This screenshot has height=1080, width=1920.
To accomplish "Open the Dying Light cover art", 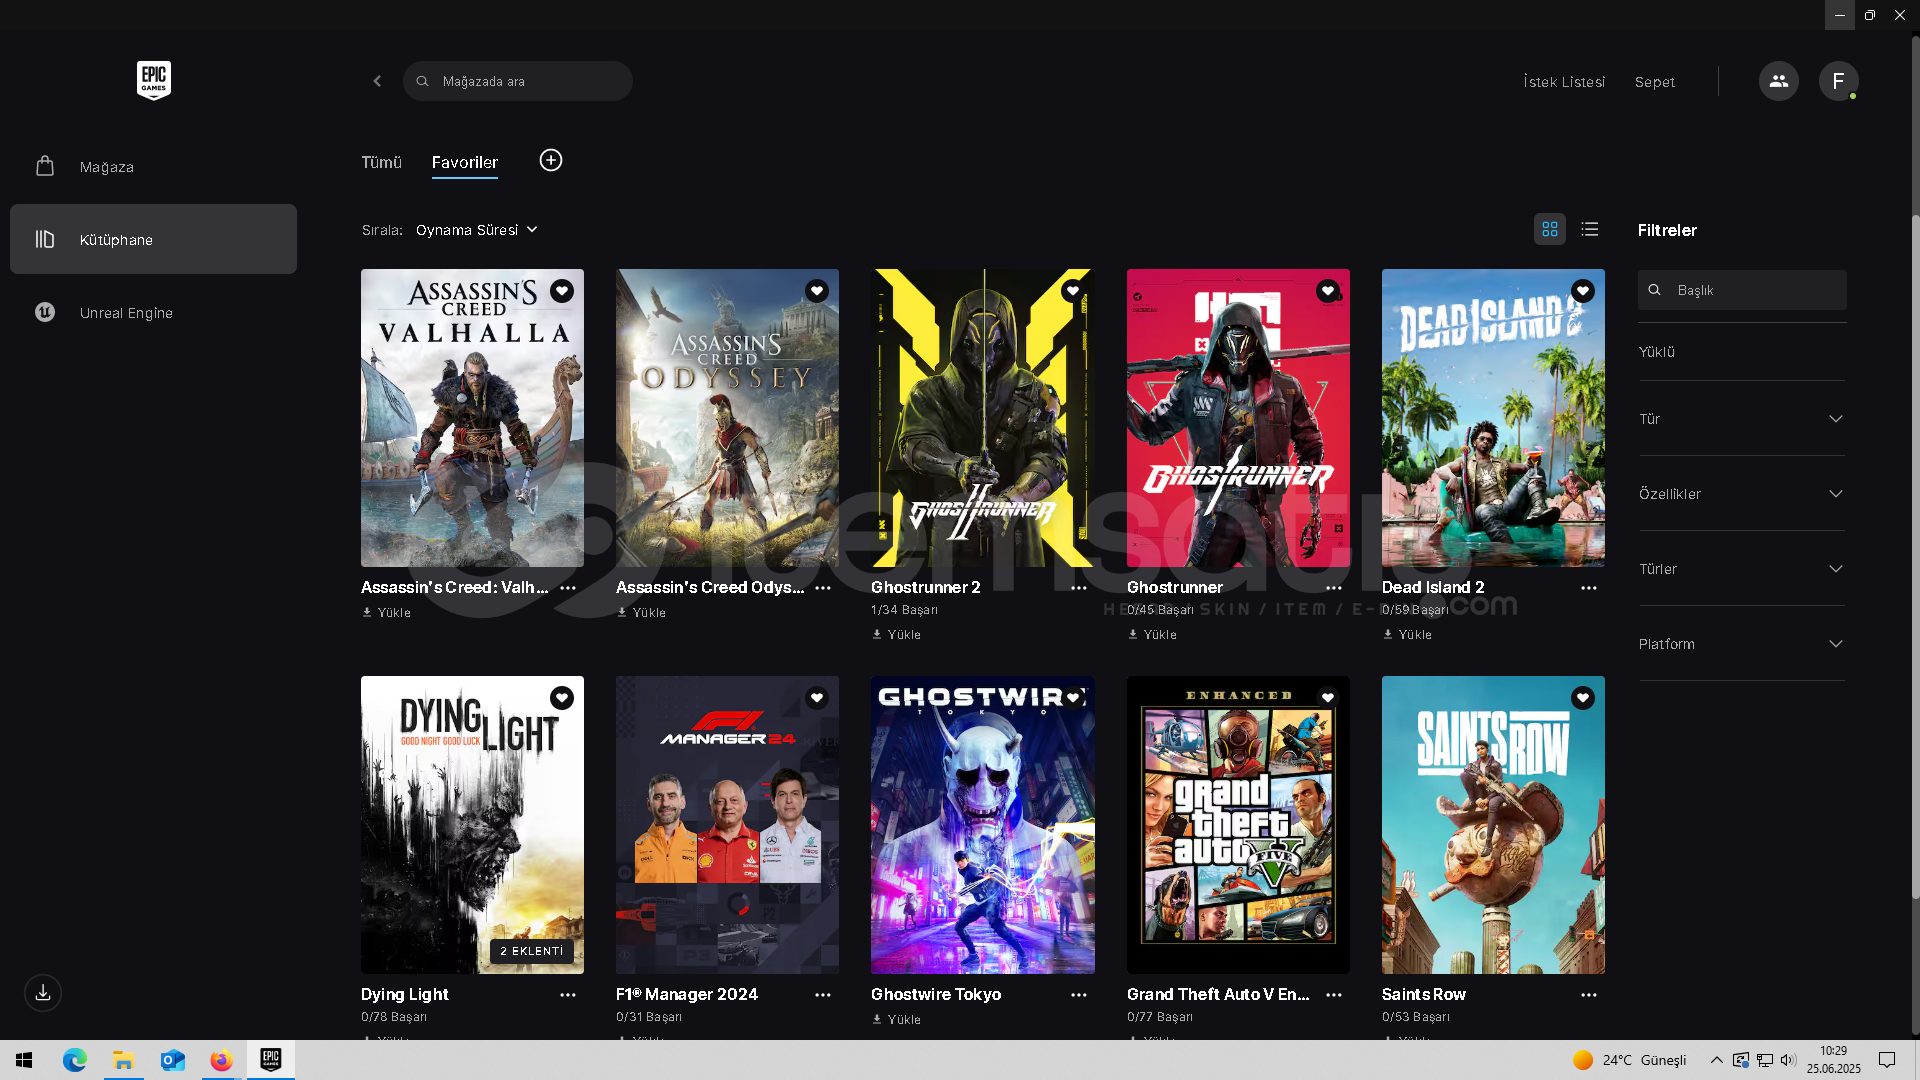I will click(472, 825).
